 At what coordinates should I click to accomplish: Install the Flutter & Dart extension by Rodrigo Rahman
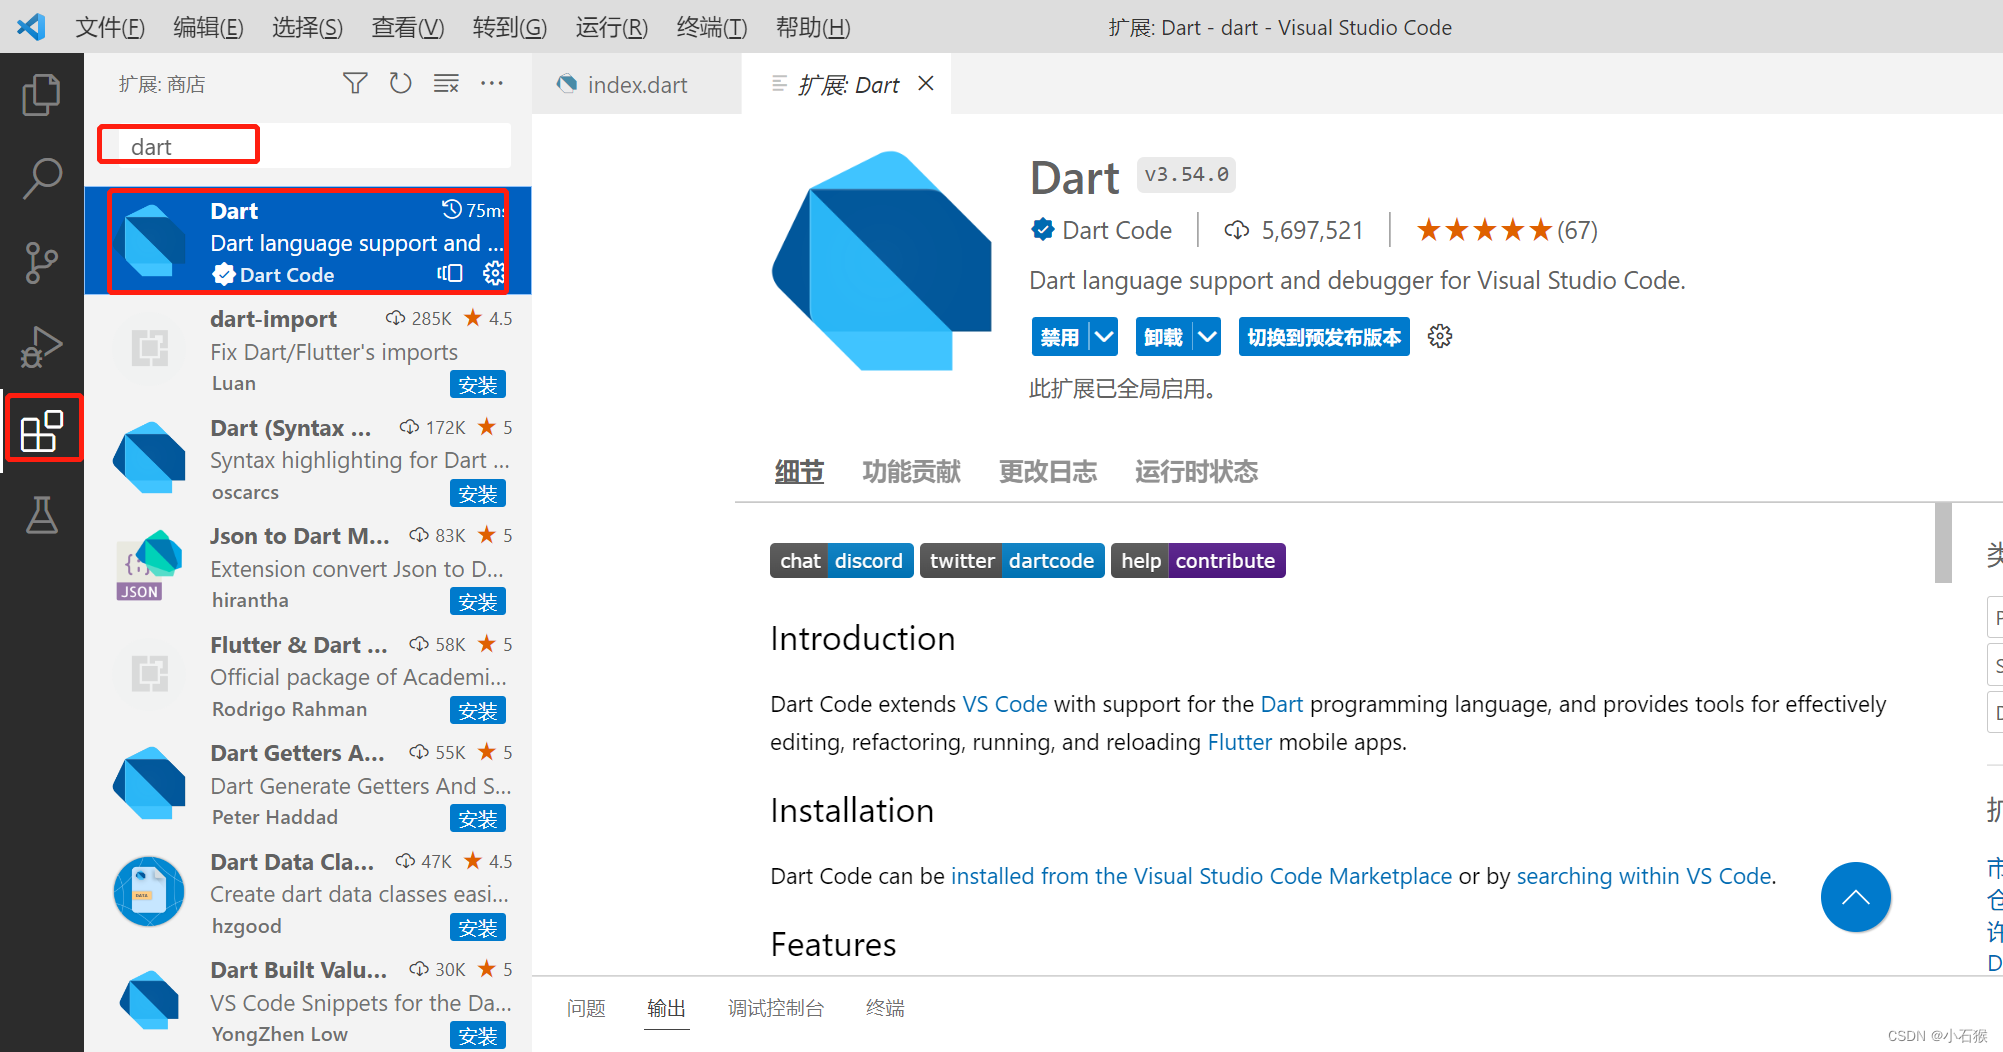click(478, 711)
